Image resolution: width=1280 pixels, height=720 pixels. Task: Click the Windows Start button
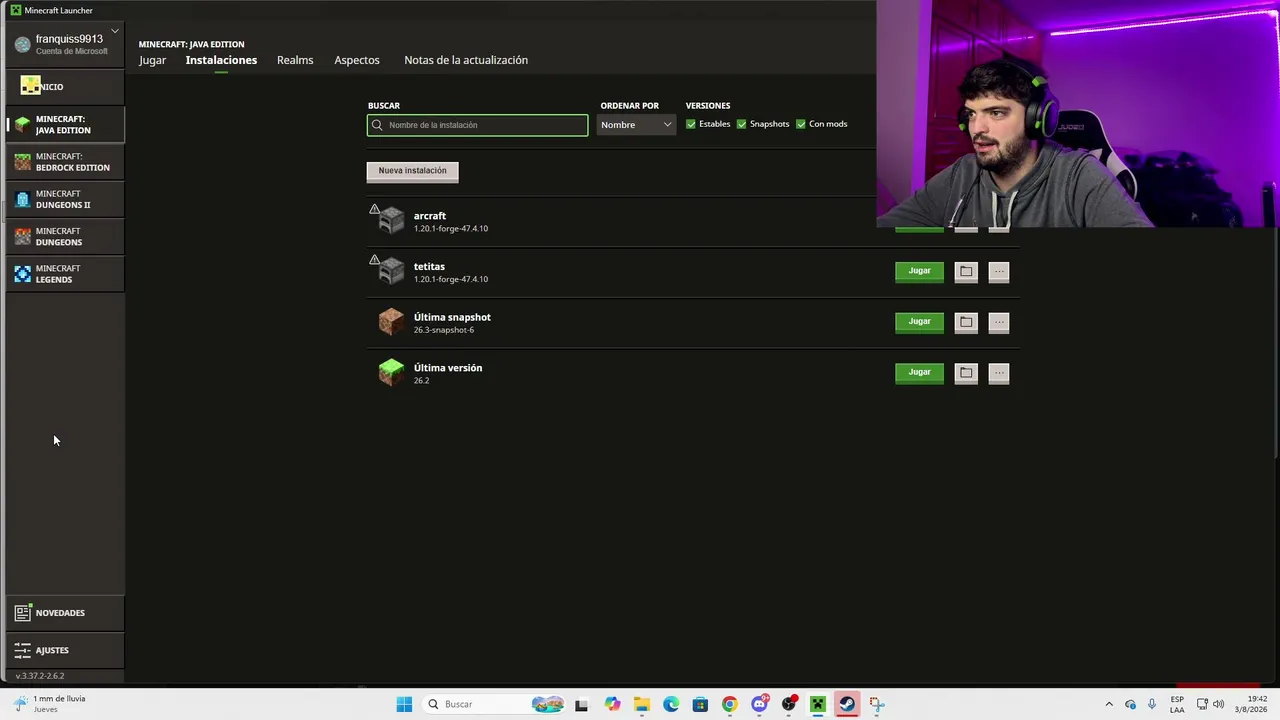[x=404, y=704]
